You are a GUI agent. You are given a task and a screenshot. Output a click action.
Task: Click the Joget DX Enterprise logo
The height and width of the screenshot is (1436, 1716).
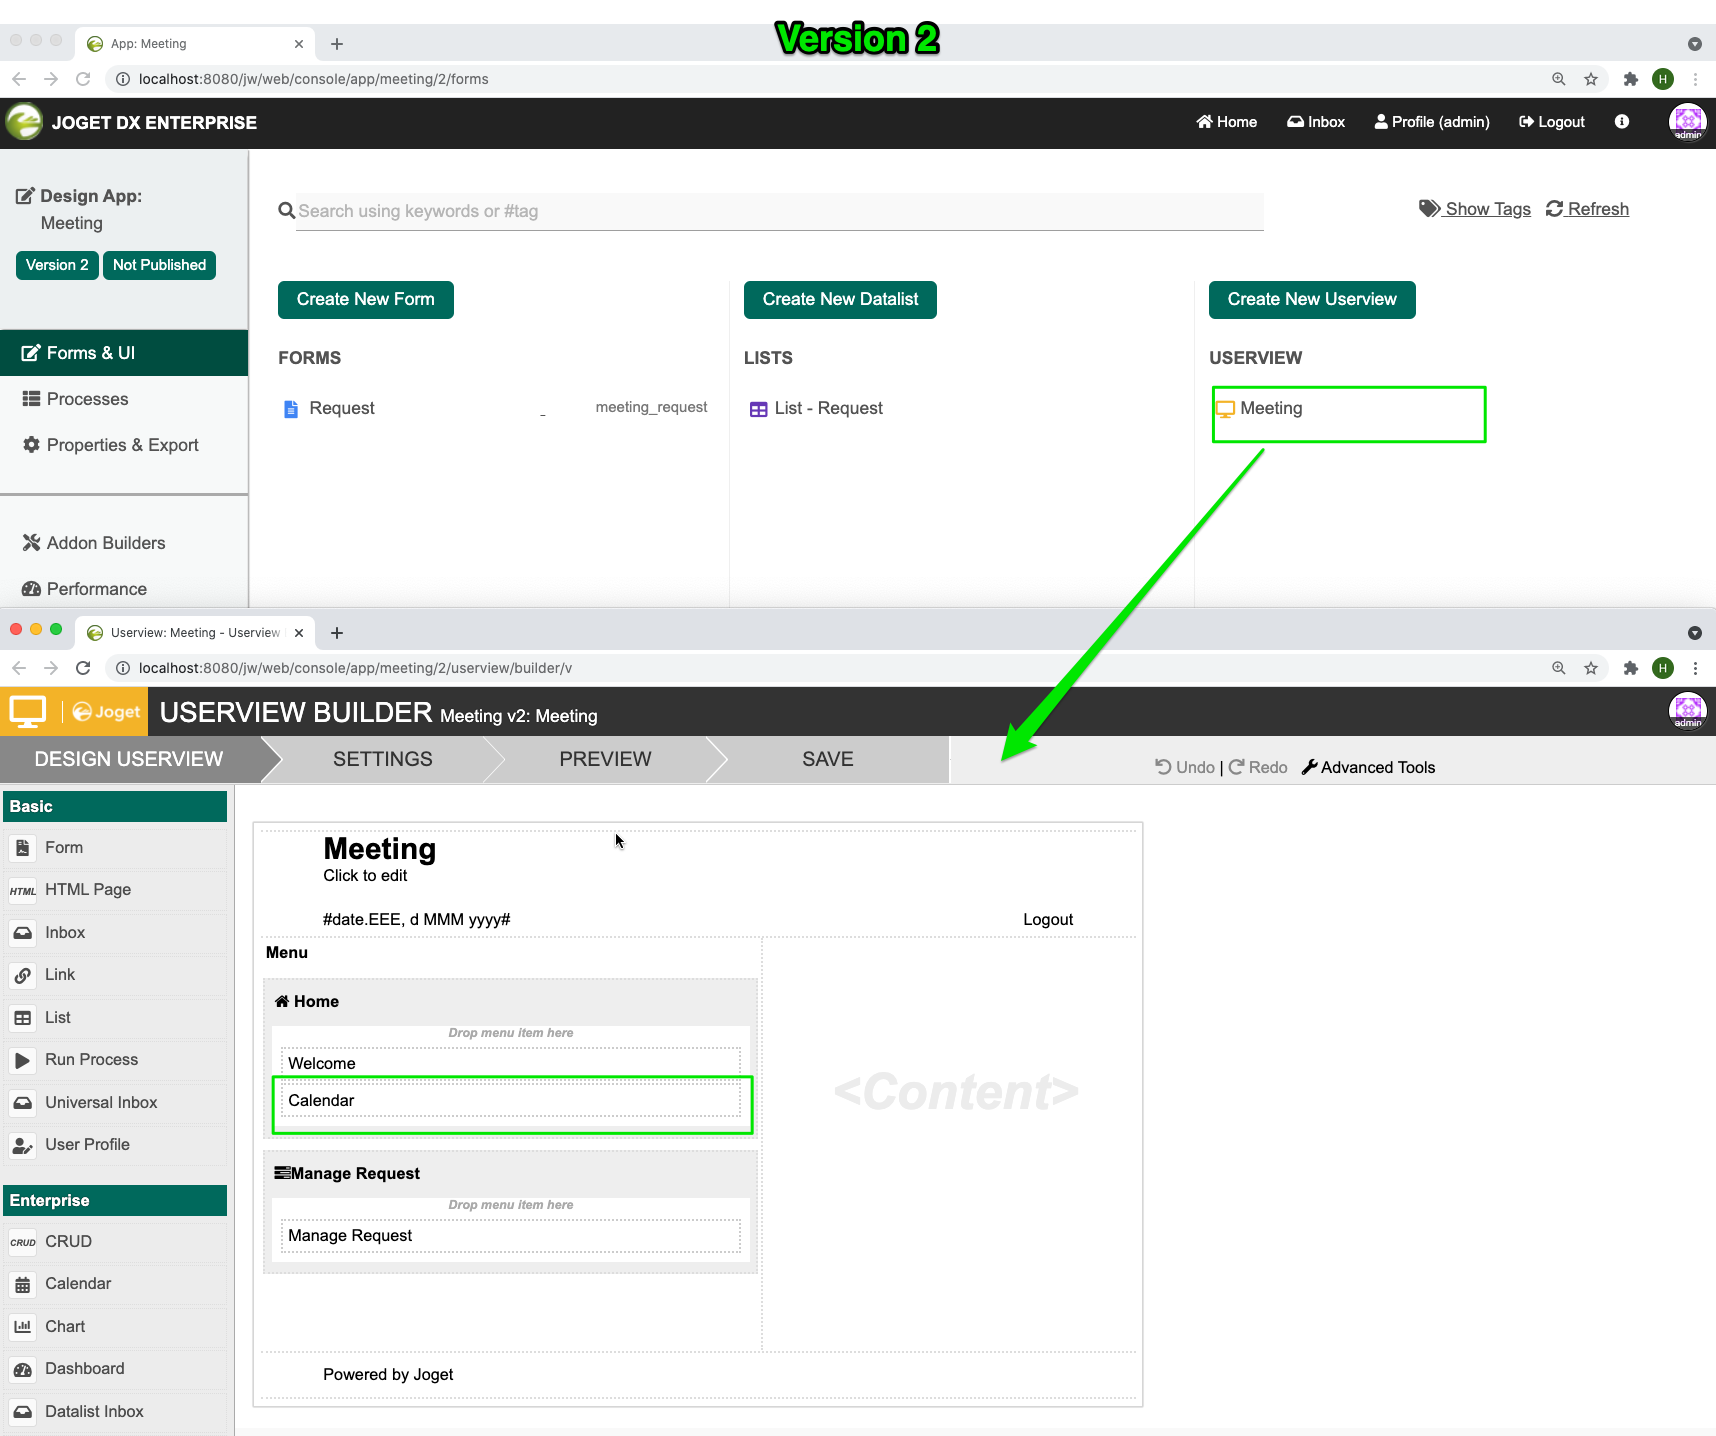24,122
